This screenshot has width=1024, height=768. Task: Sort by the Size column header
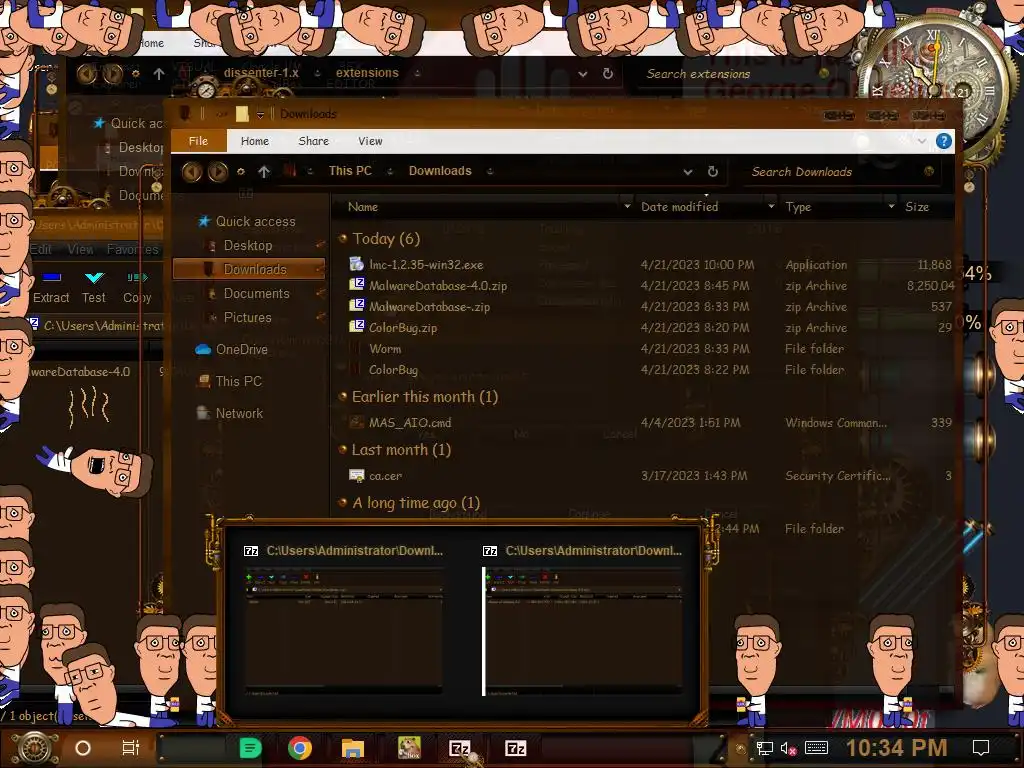[x=917, y=207]
